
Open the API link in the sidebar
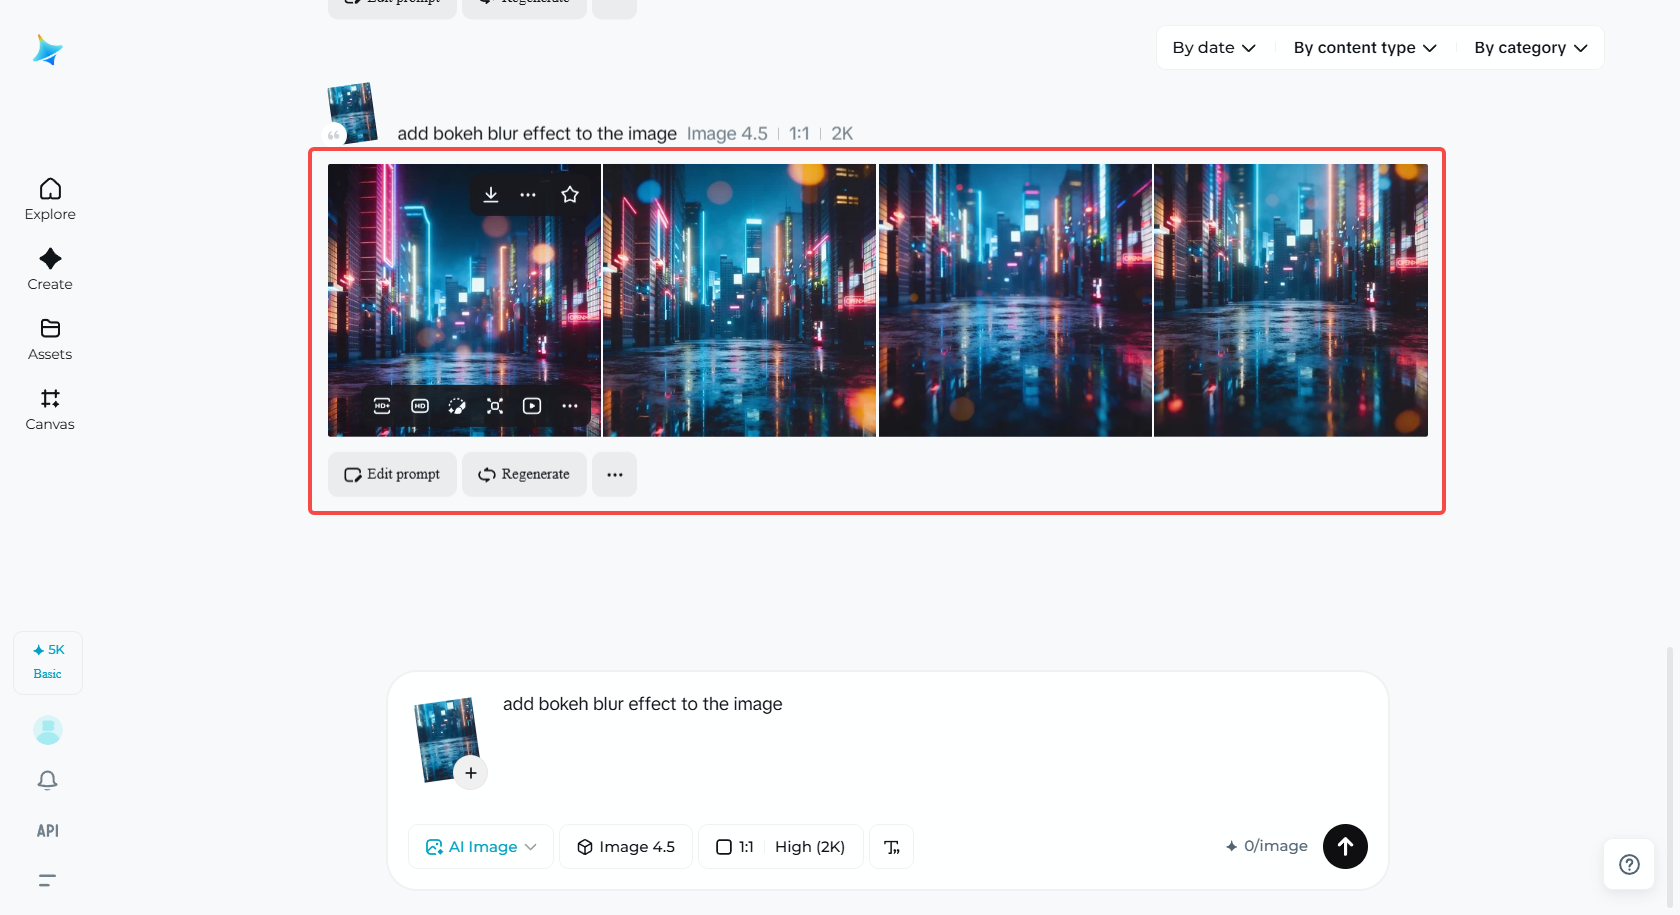click(48, 831)
